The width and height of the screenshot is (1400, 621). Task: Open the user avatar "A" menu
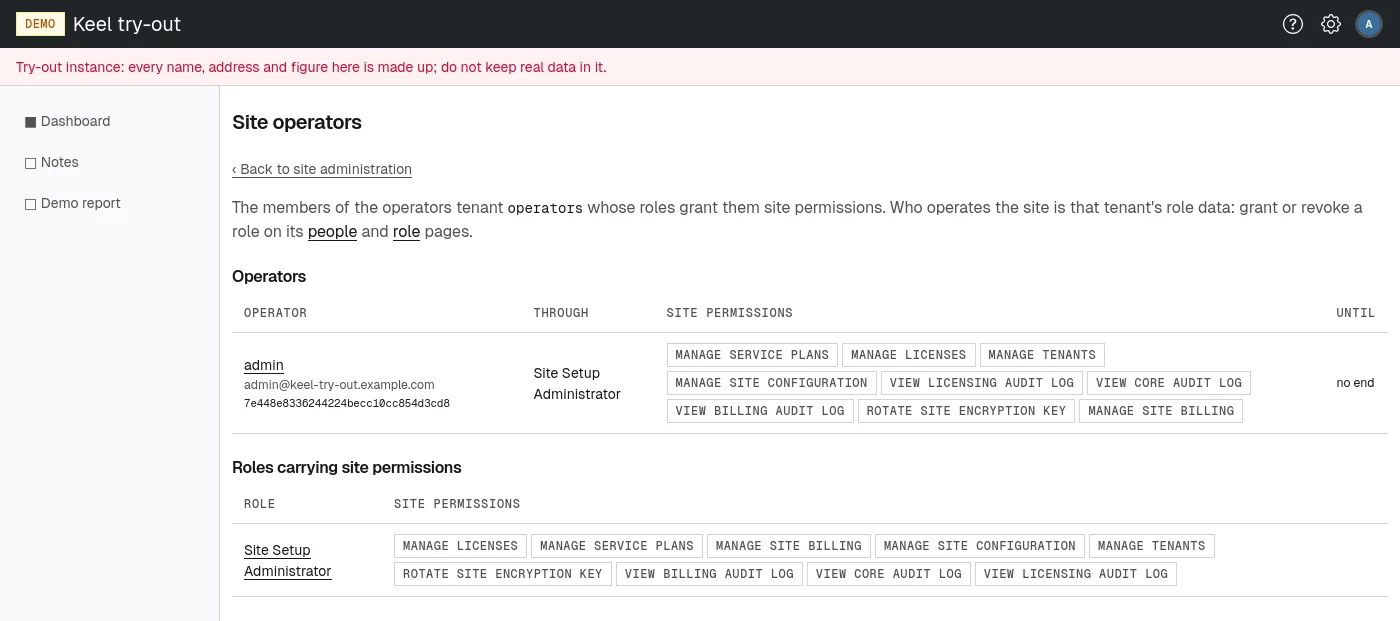(x=1369, y=24)
